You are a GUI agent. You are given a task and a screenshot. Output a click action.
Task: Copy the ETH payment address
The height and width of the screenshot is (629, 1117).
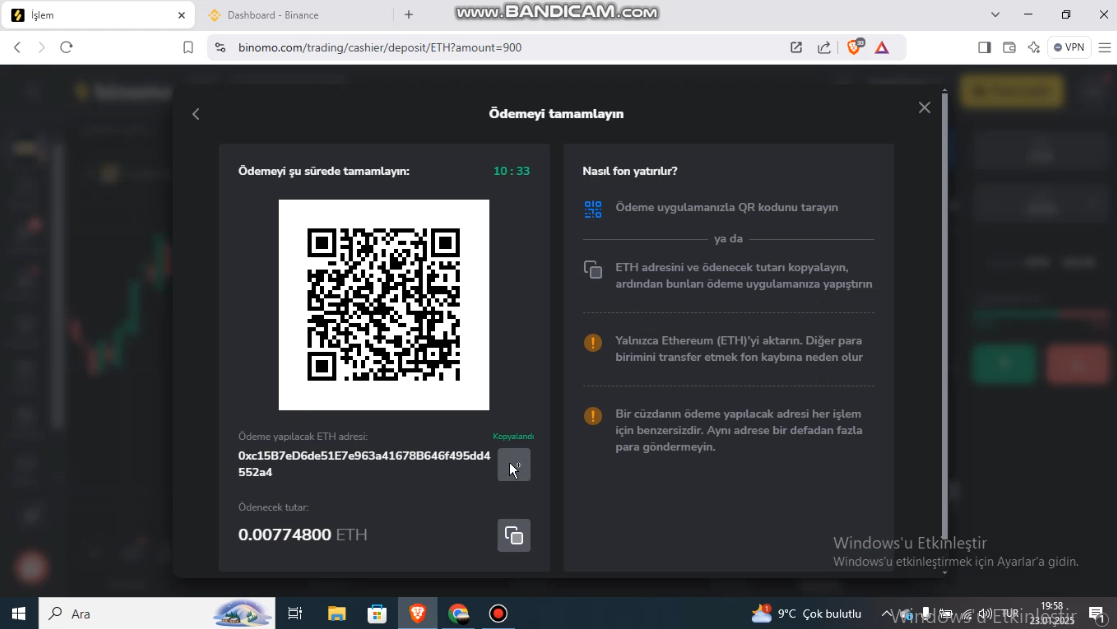(514, 465)
